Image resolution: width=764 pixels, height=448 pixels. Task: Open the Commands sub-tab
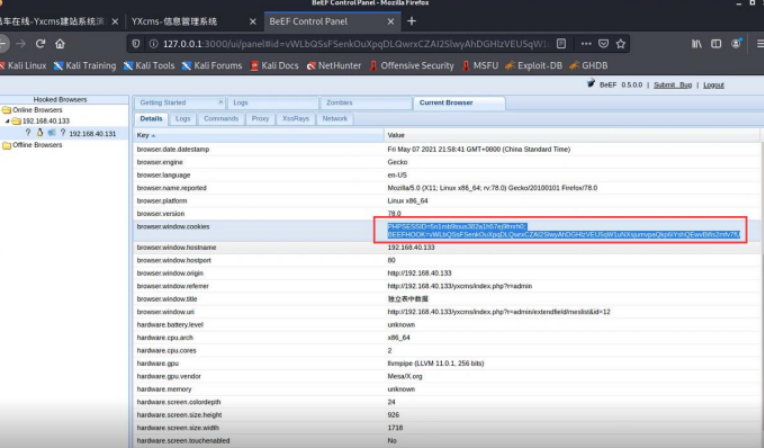pos(221,119)
